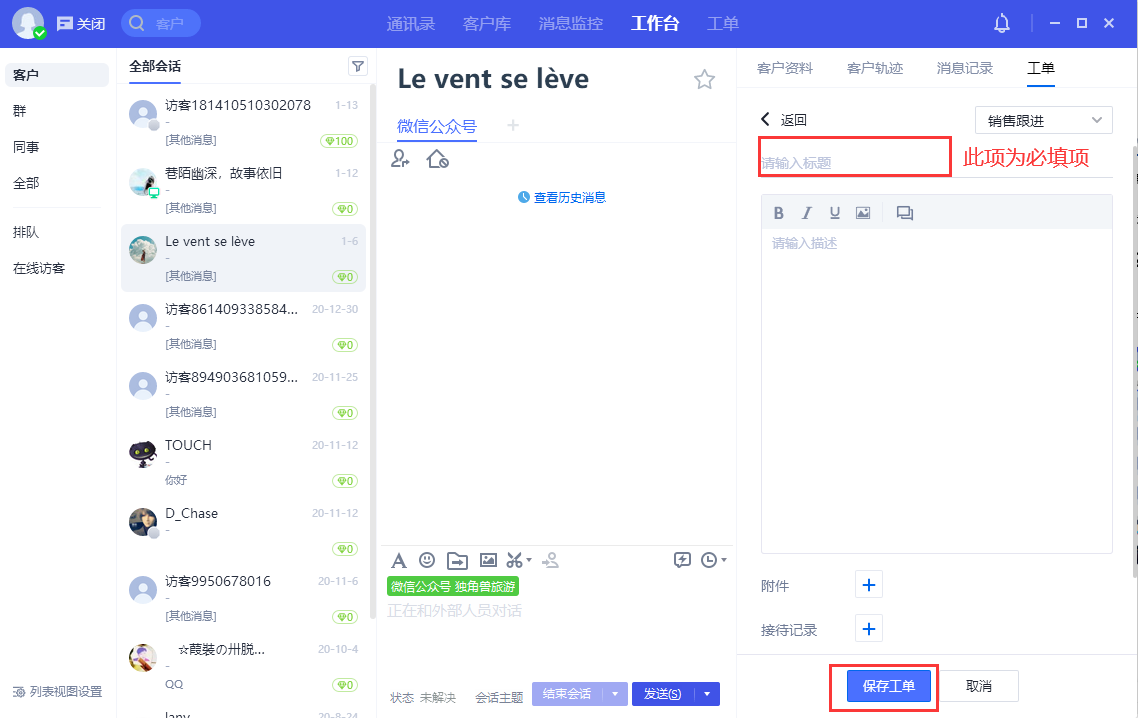Open the quick reply bubble icon

pyautogui.click(x=682, y=560)
